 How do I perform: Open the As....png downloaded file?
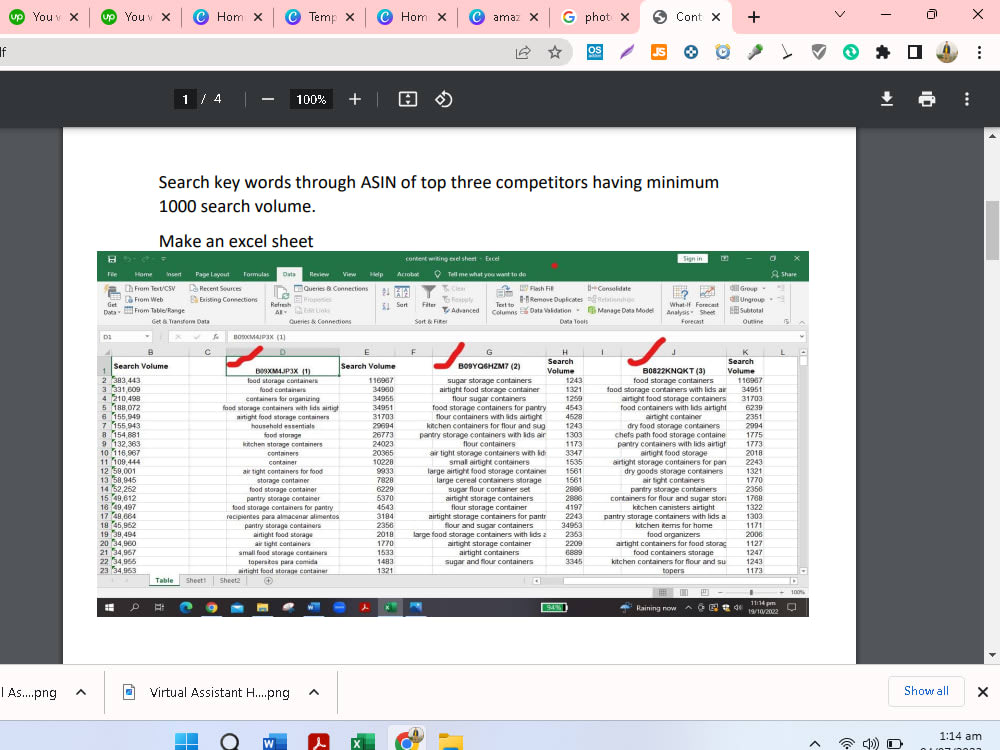[29, 692]
